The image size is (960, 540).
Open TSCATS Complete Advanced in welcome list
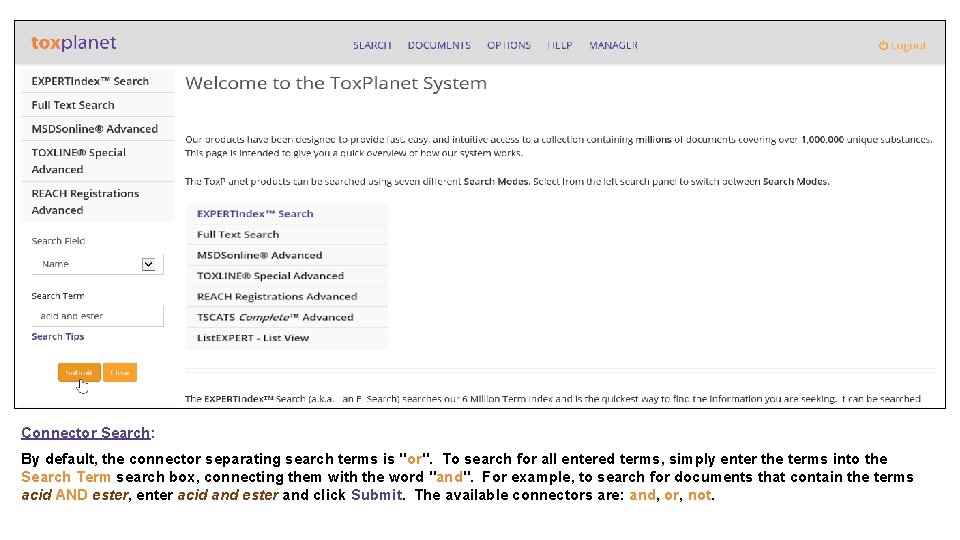[287, 317]
